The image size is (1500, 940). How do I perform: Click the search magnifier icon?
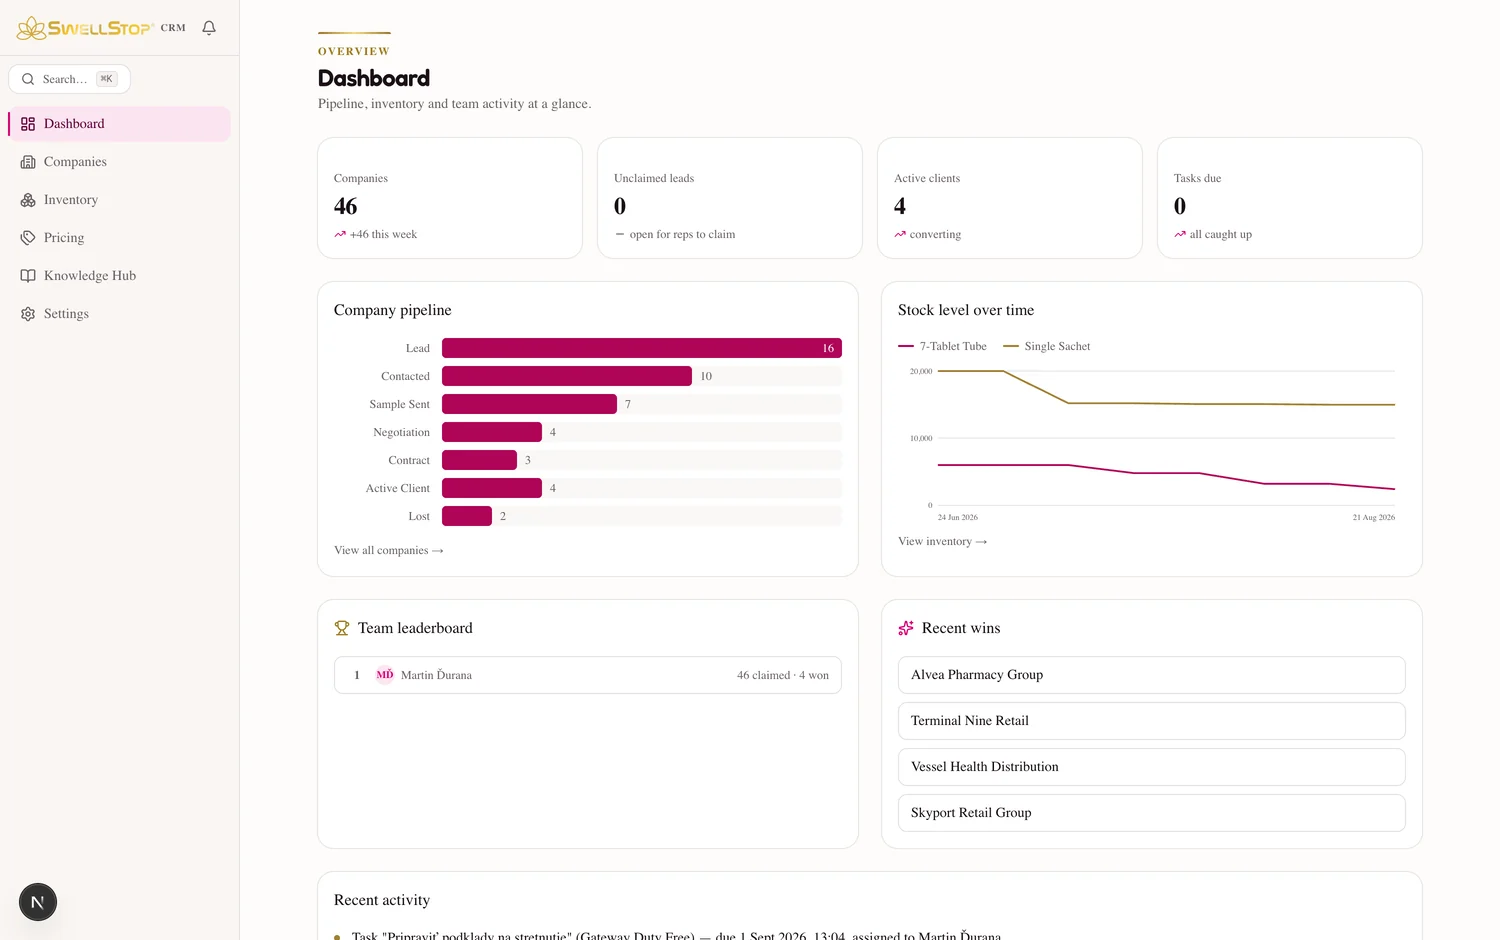[28, 79]
